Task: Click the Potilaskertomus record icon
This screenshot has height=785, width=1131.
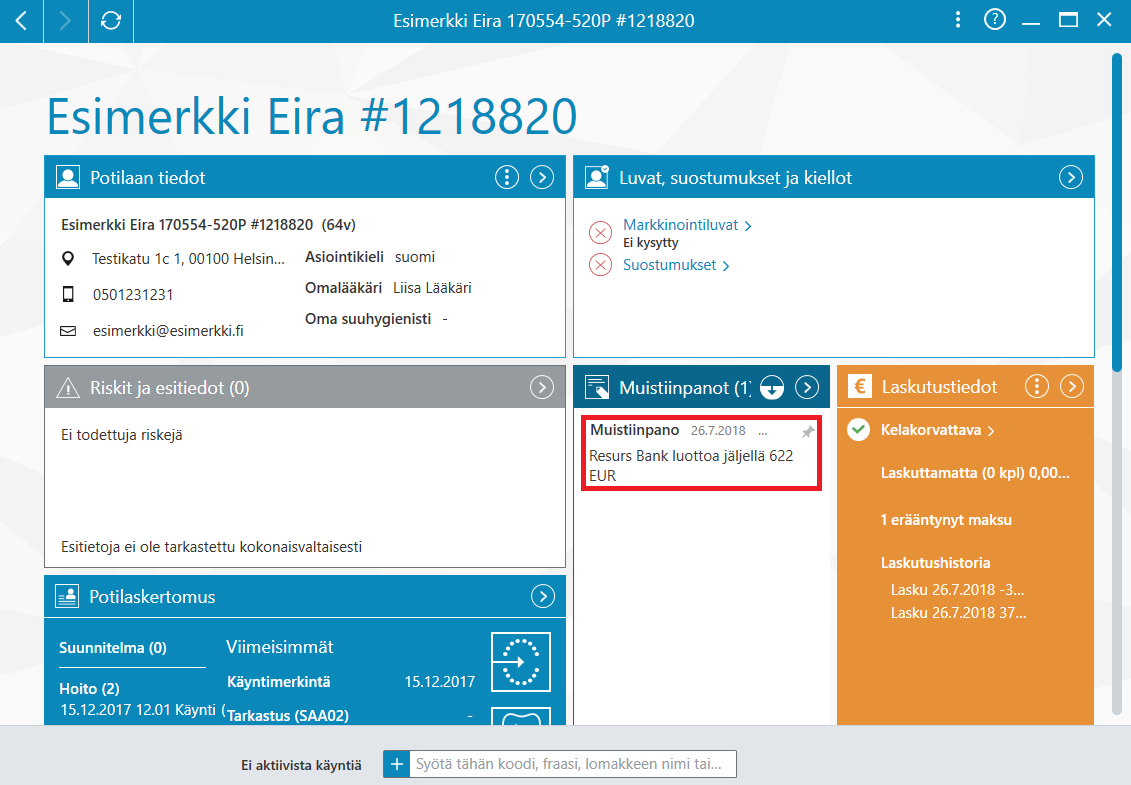Action: pyautogui.click(x=67, y=597)
